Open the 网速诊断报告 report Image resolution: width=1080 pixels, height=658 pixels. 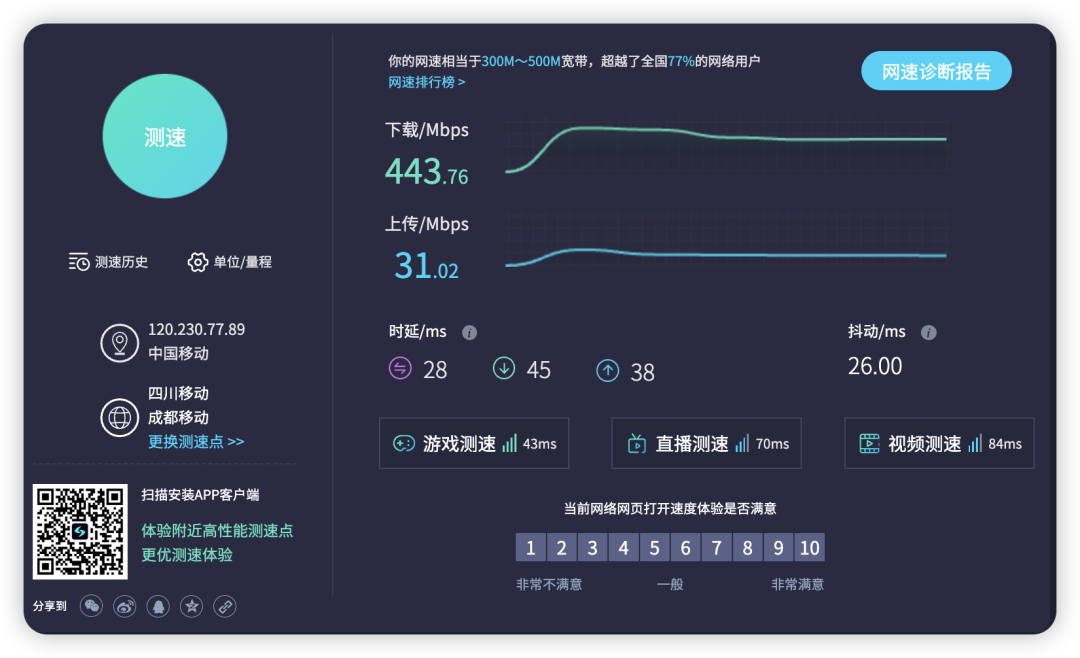point(936,71)
